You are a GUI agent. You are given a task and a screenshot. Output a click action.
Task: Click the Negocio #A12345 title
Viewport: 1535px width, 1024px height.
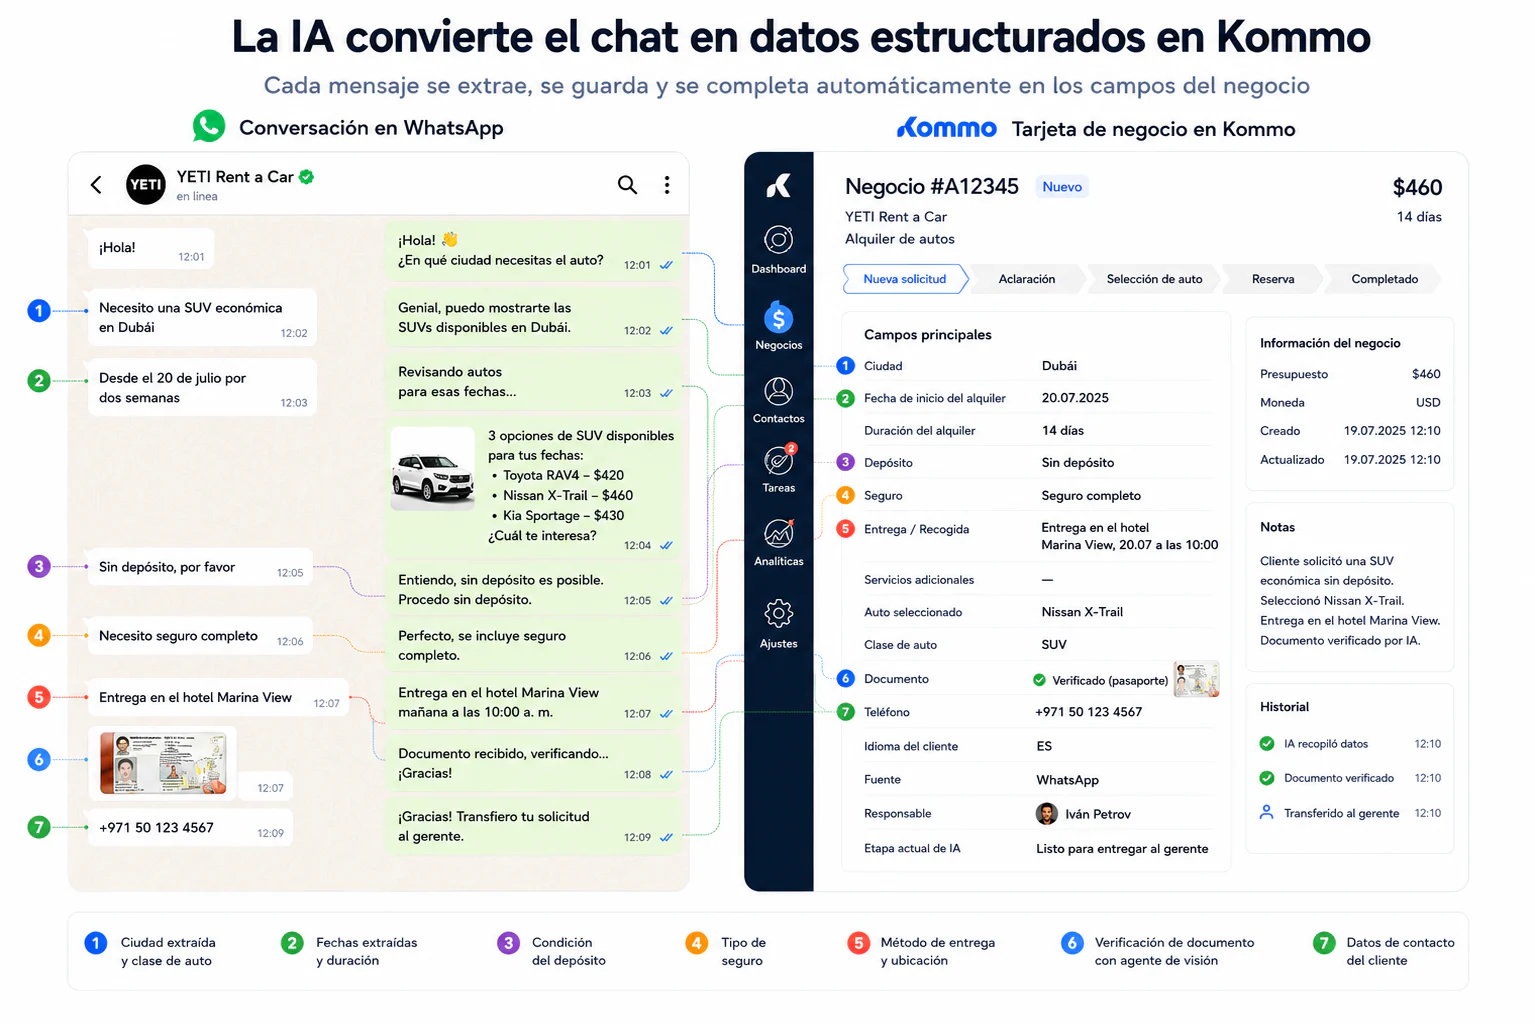[x=932, y=186]
